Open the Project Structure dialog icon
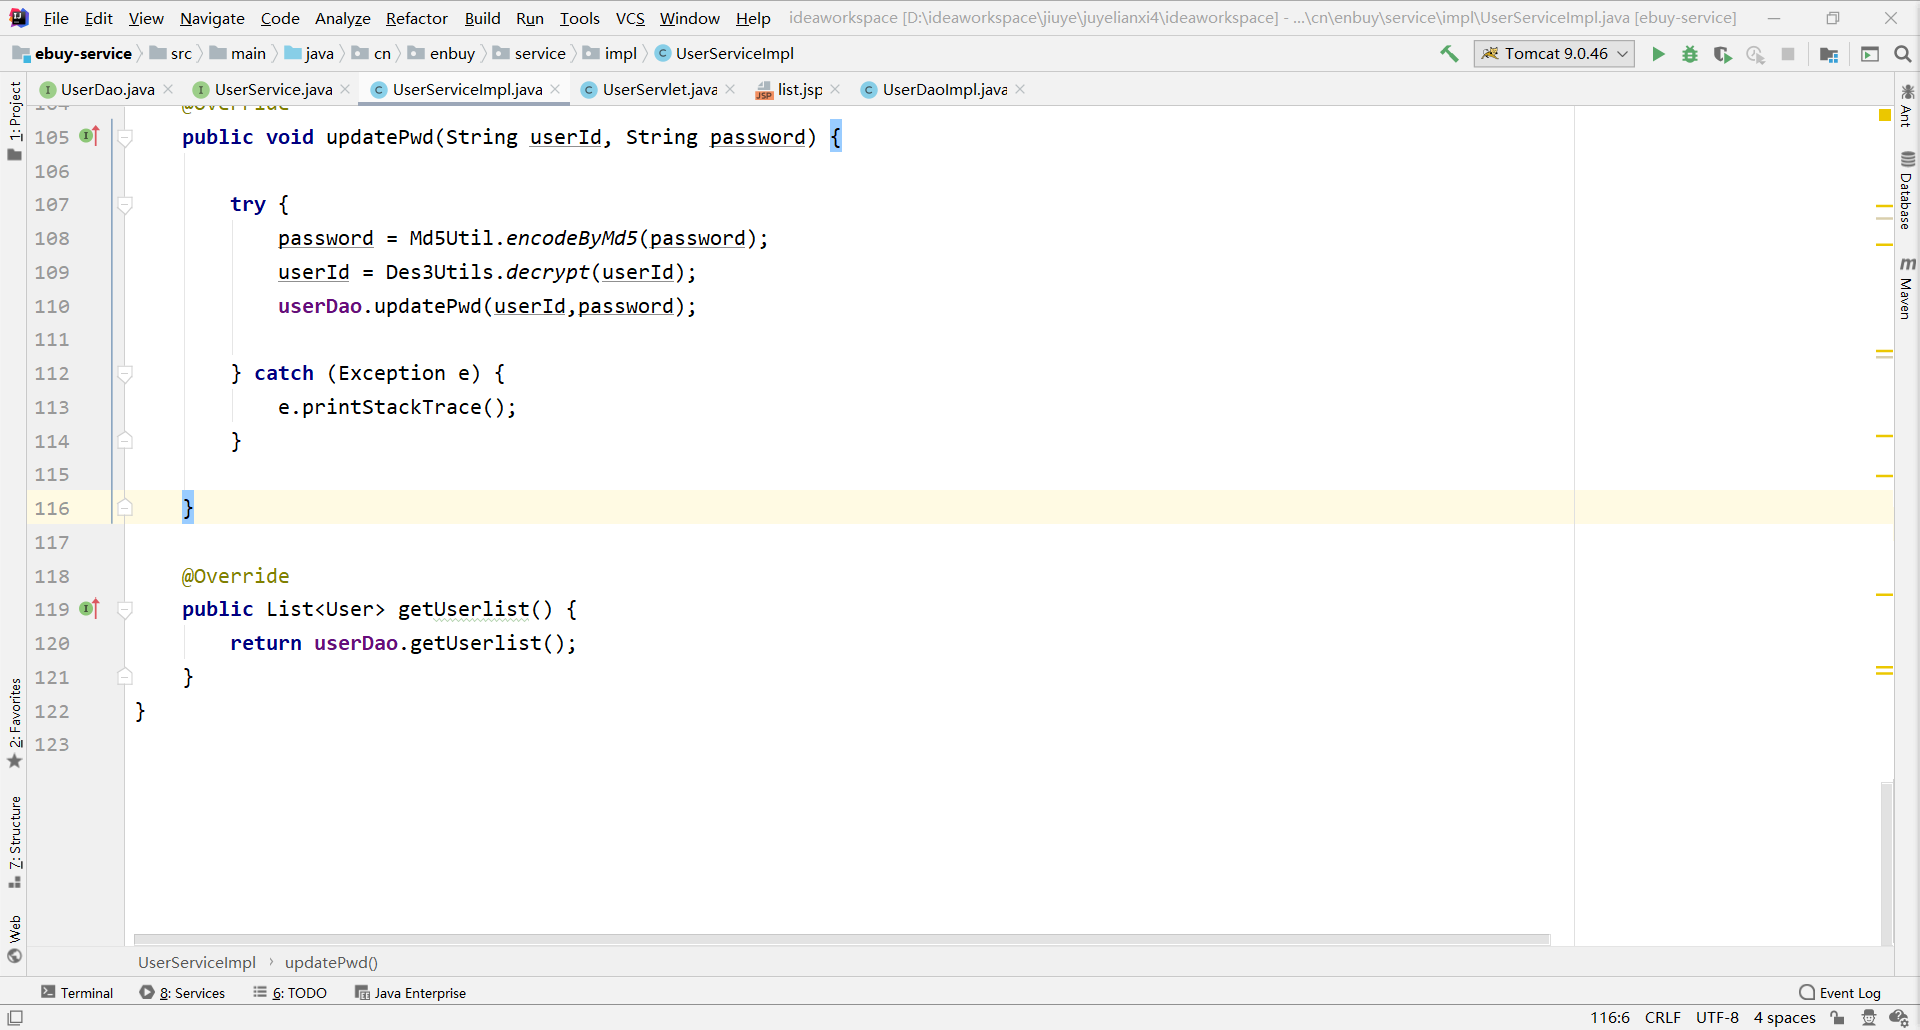This screenshot has height=1030, width=1920. tap(1829, 54)
